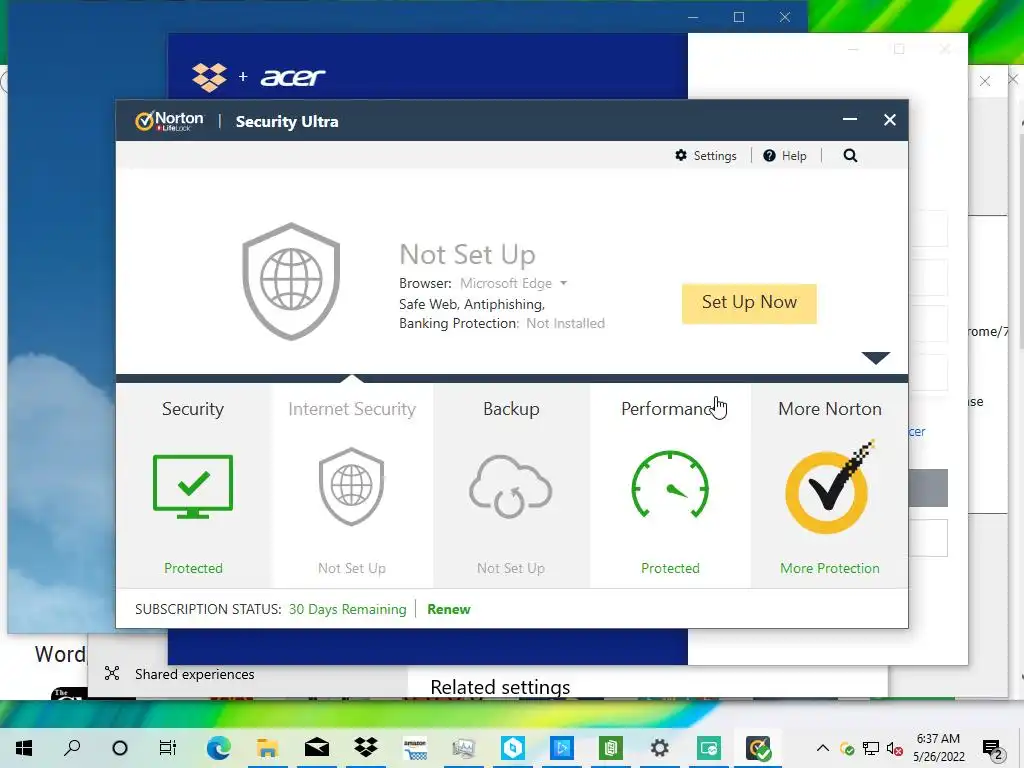Close the Norton Security Ultra window

pyautogui.click(x=889, y=120)
